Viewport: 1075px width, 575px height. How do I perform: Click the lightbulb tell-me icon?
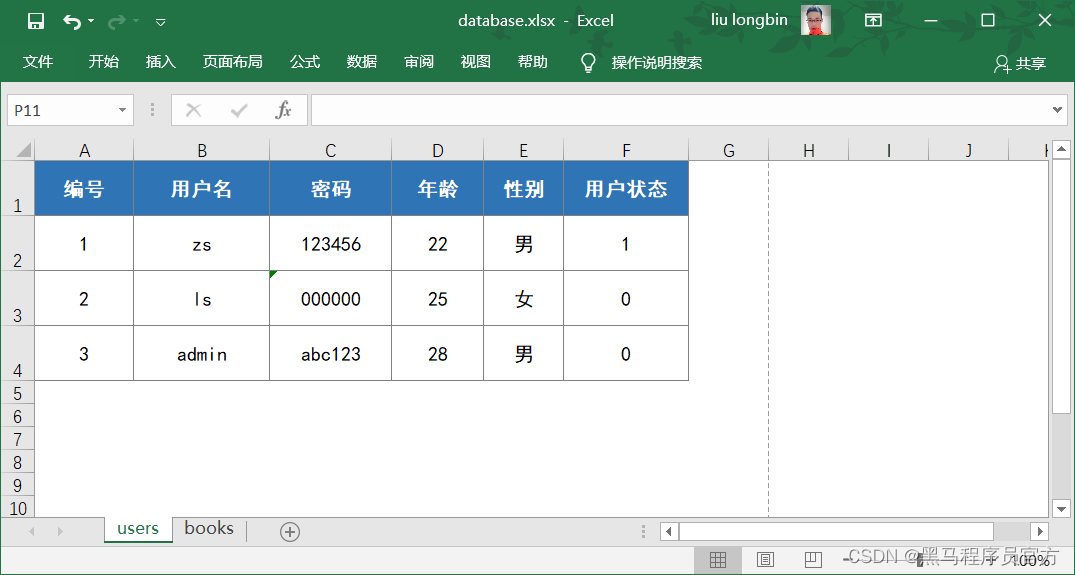[x=588, y=62]
